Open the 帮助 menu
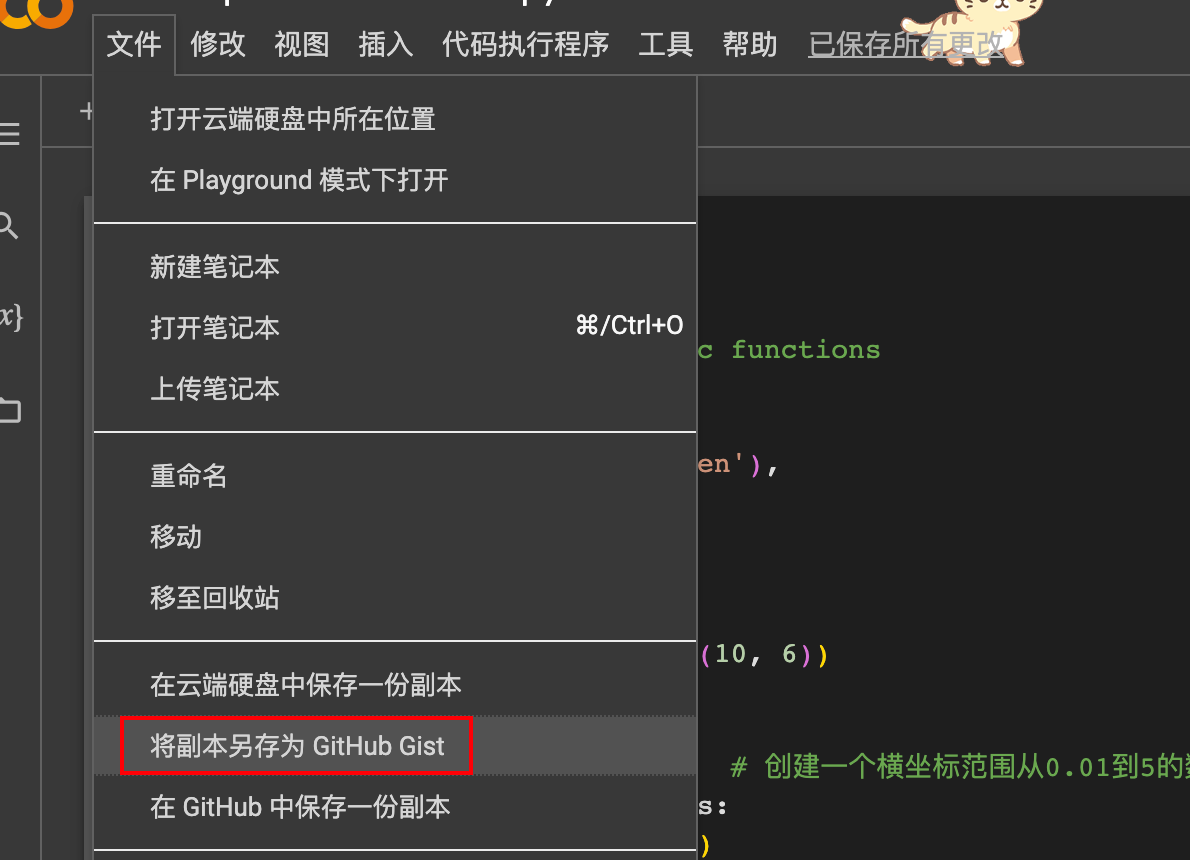This screenshot has height=860, width=1190. (x=750, y=44)
